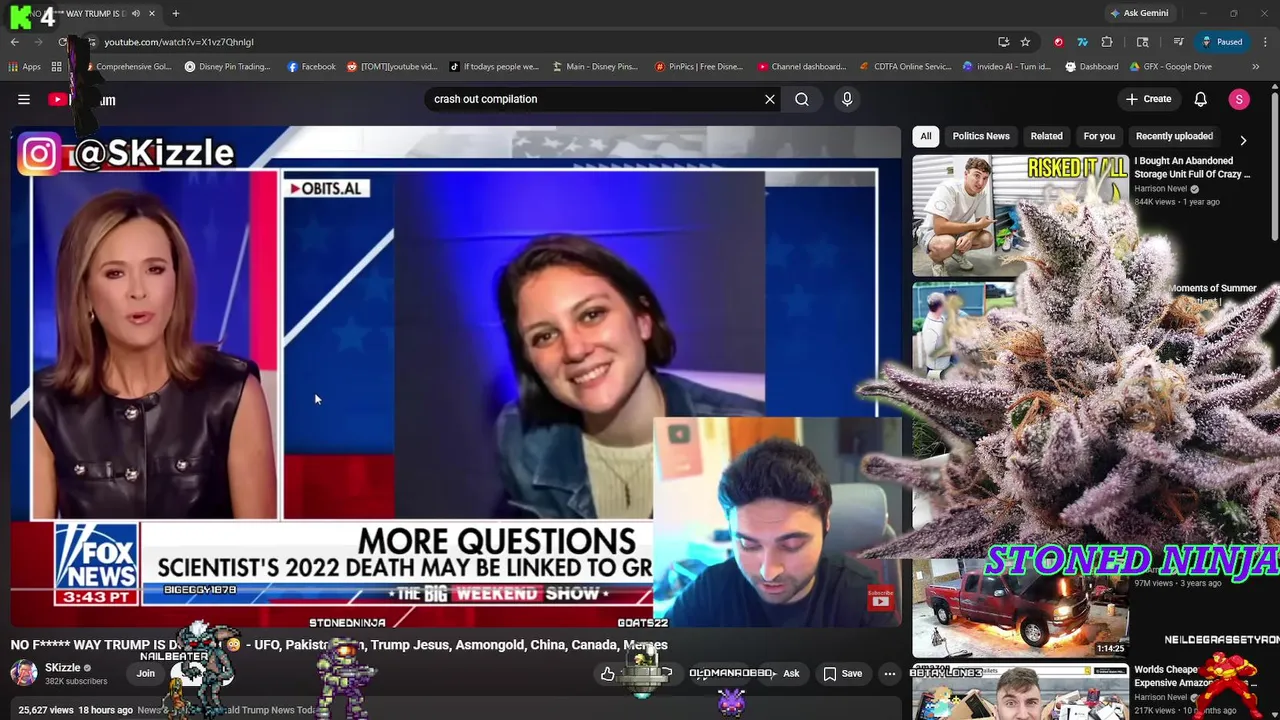This screenshot has height=720, width=1280.
Task: Open the Facebook bookmark
Action: point(311,67)
